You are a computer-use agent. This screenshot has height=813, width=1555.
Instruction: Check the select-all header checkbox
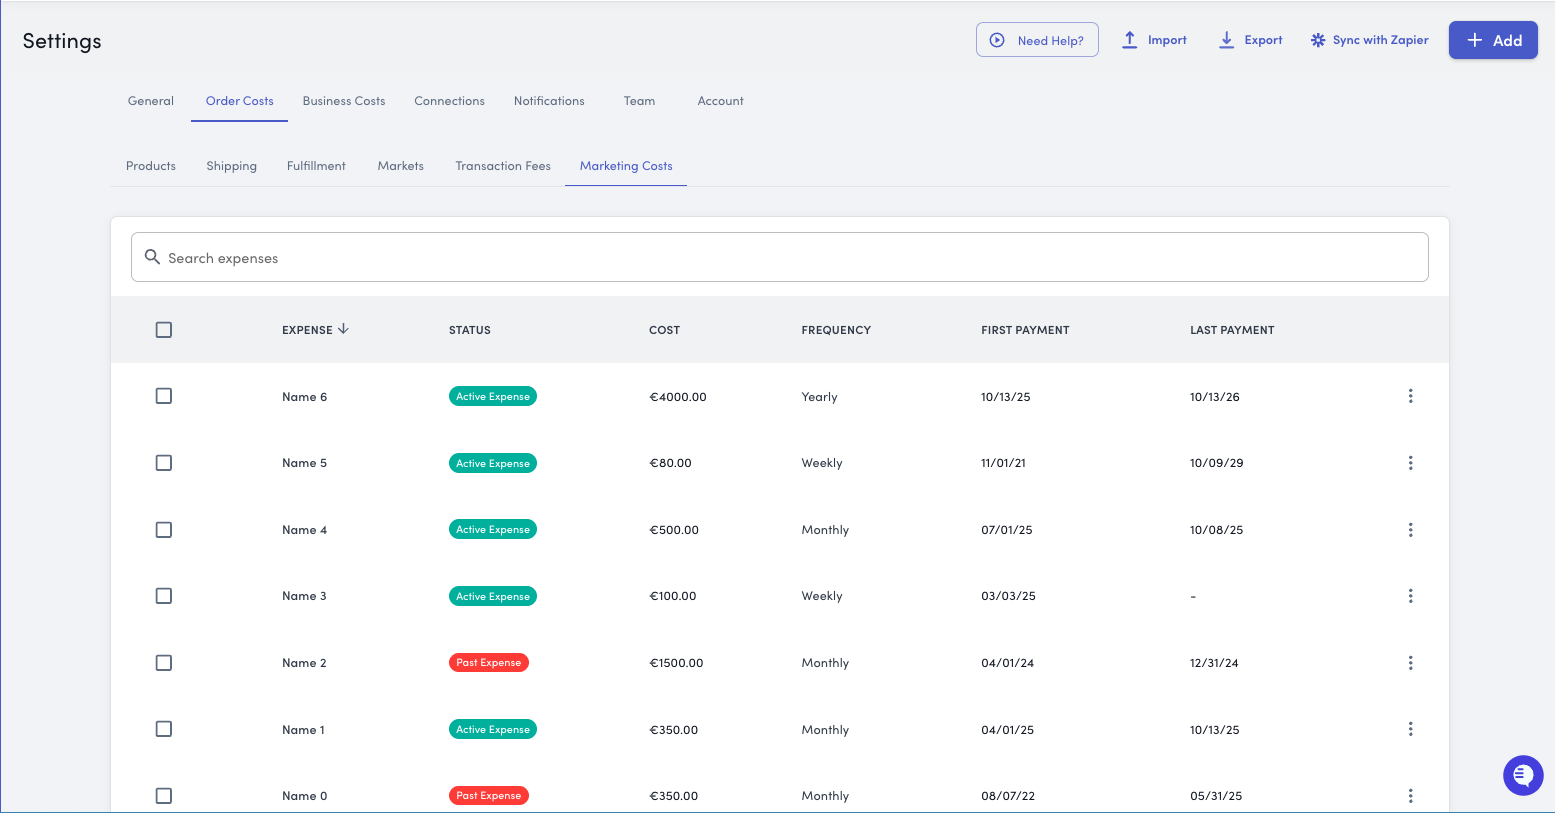click(164, 330)
